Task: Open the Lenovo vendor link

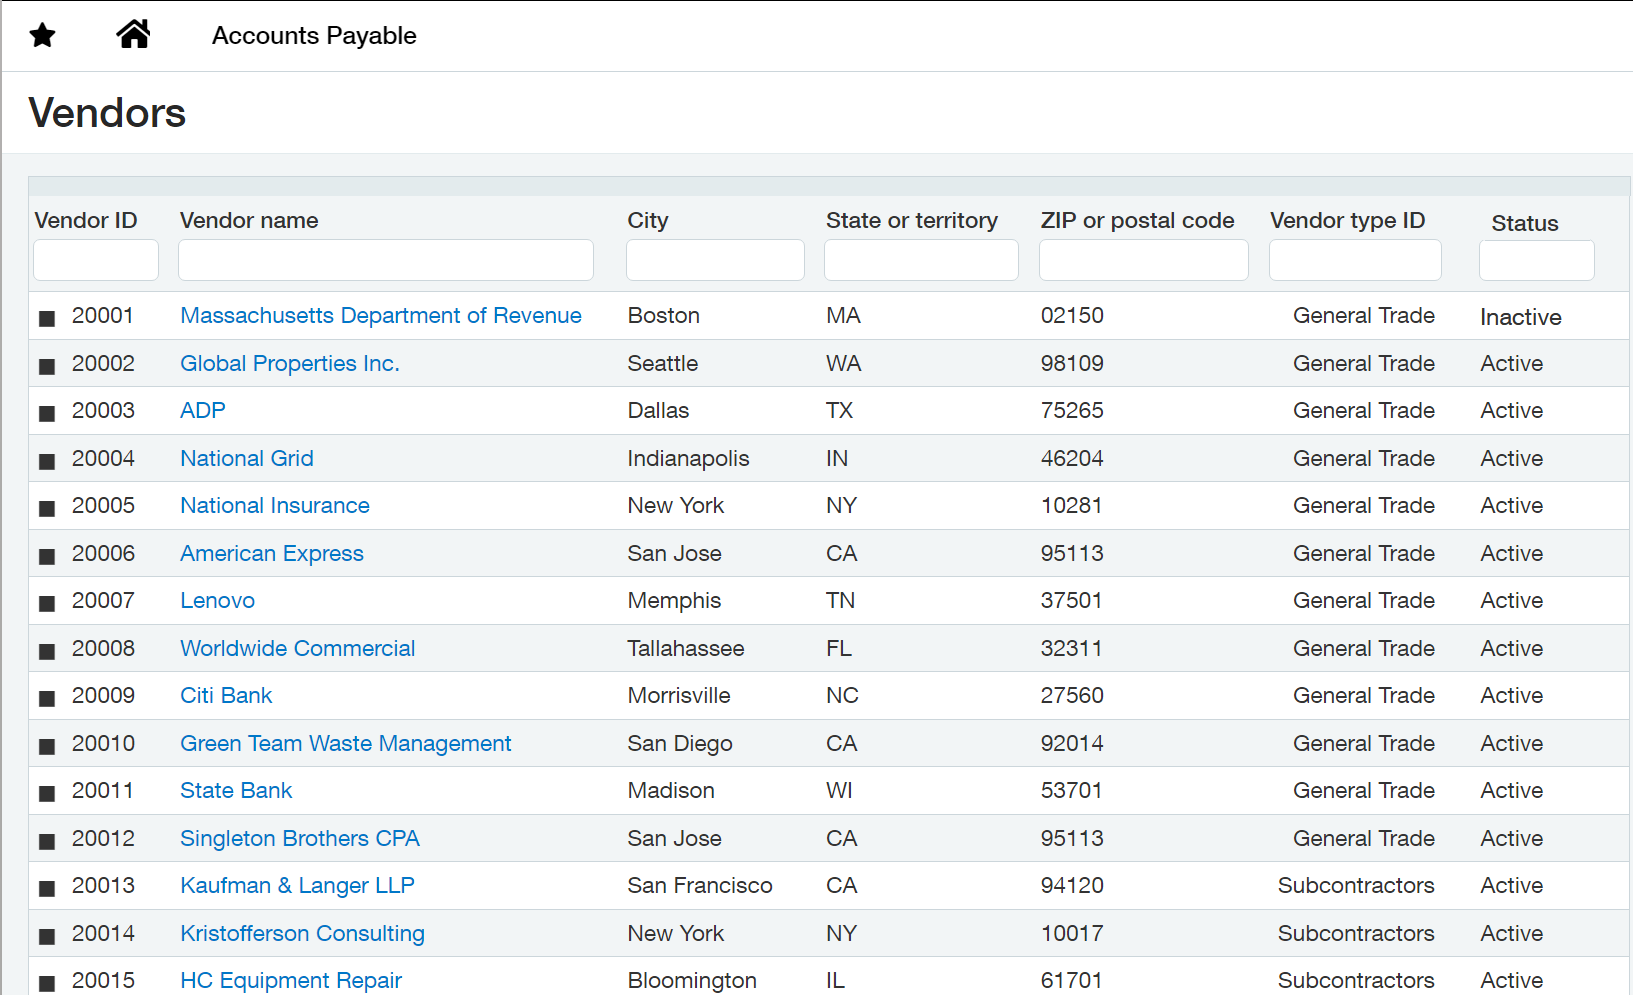Action: point(218,600)
